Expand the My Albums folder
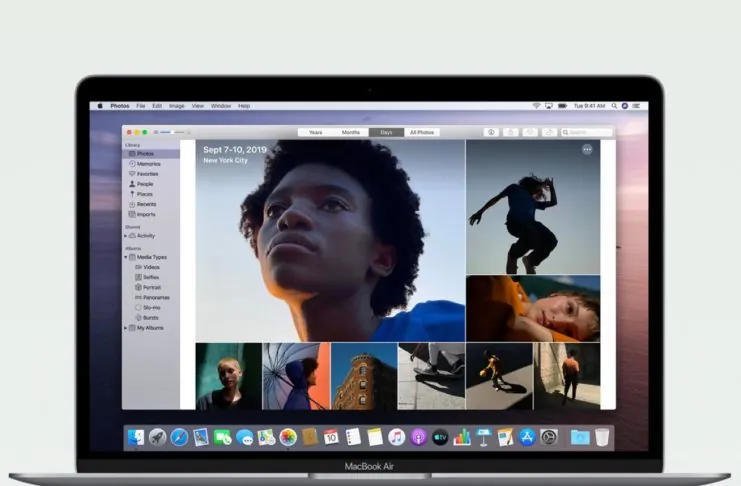The height and width of the screenshot is (486, 741). click(x=126, y=328)
